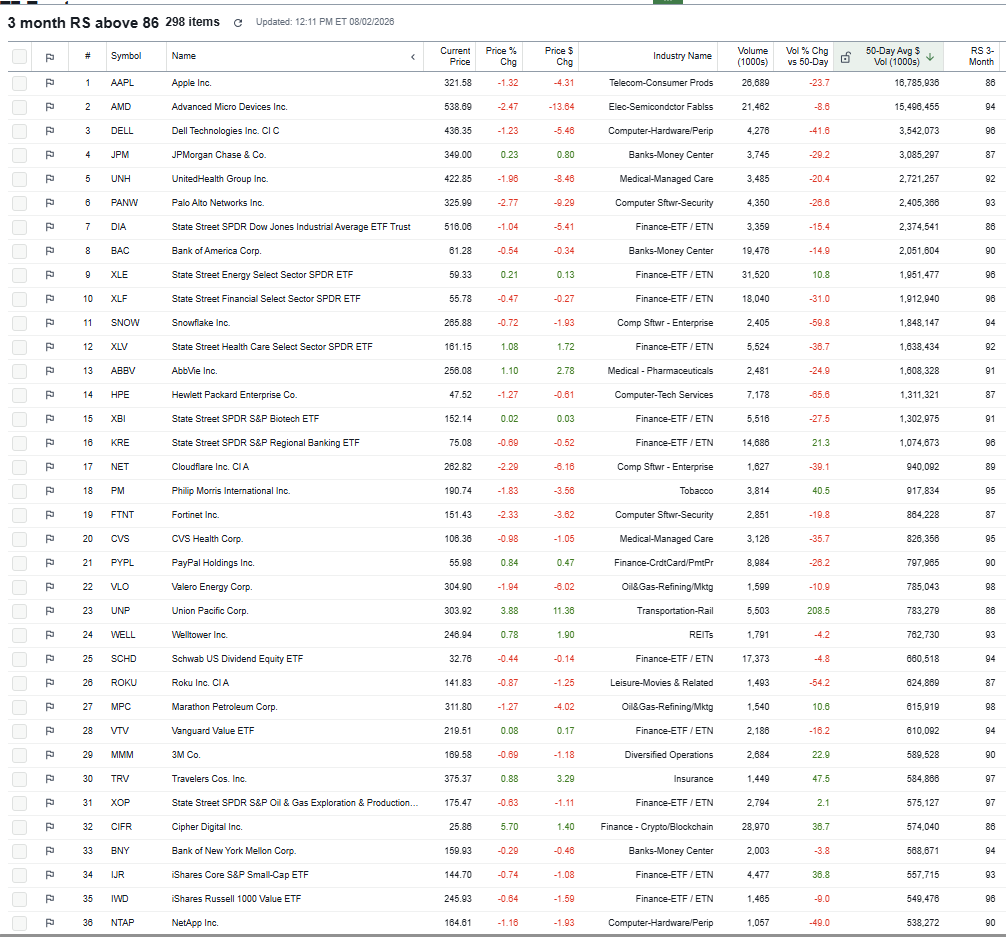
Task: Open the VLO symbol link
Action: [x=120, y=587]
